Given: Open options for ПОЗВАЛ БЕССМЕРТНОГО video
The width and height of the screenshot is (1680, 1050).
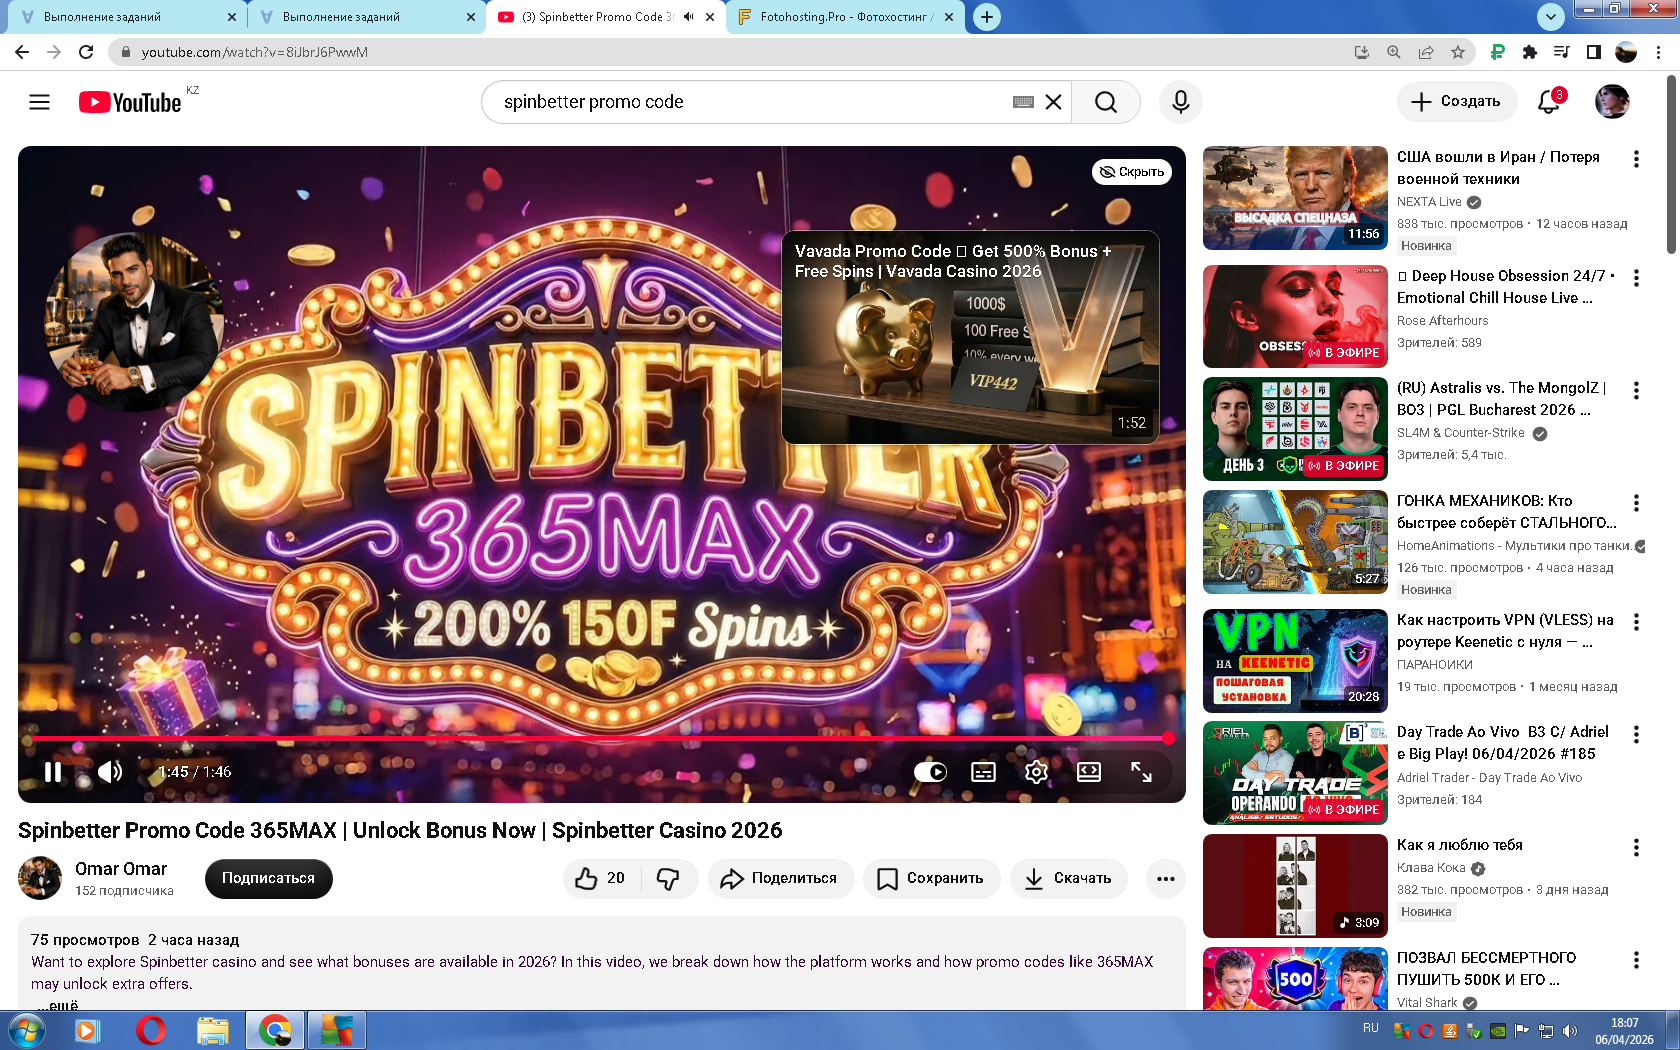Looking at the screenshot, I should (x=1636, y=960).
